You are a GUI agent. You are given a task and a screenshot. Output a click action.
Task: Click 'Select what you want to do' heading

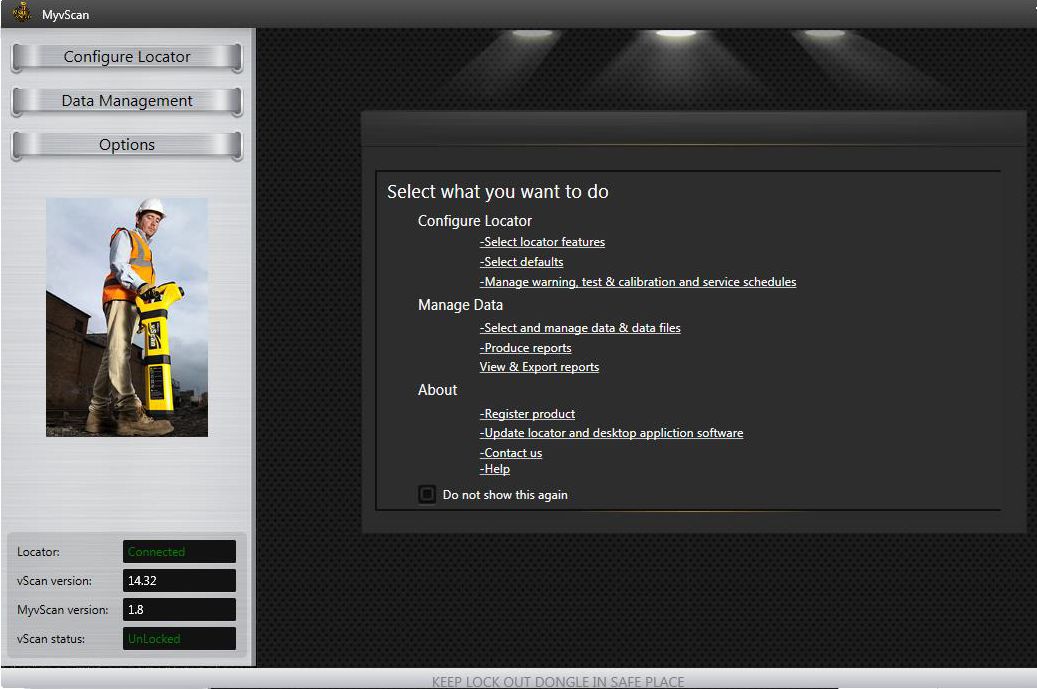497,192
